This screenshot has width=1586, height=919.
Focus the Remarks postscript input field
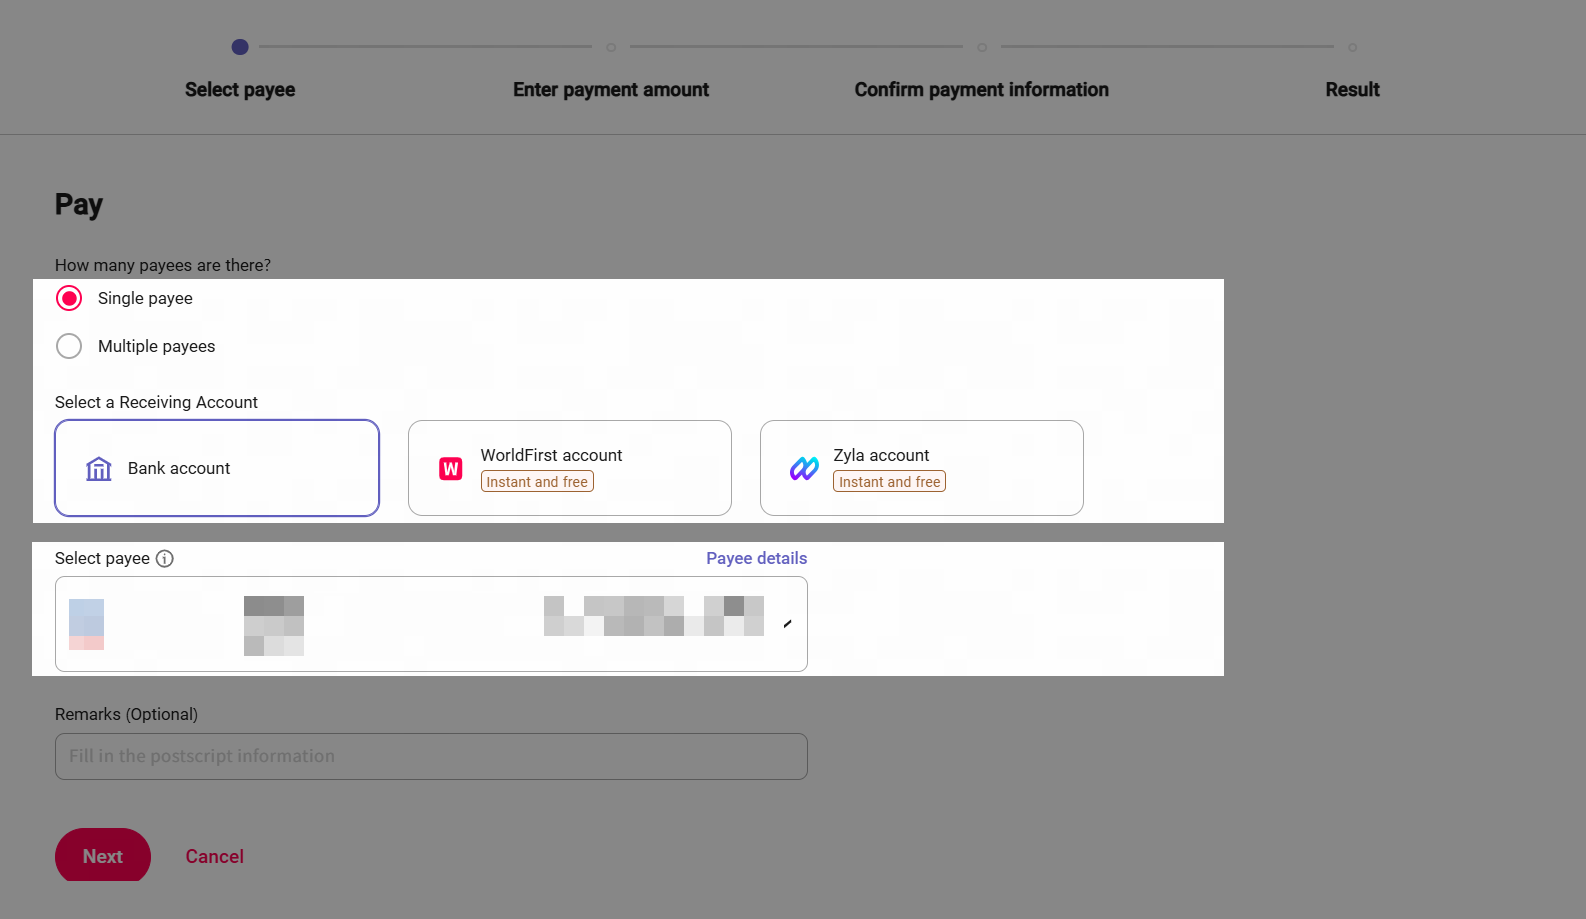pos(431,757)
